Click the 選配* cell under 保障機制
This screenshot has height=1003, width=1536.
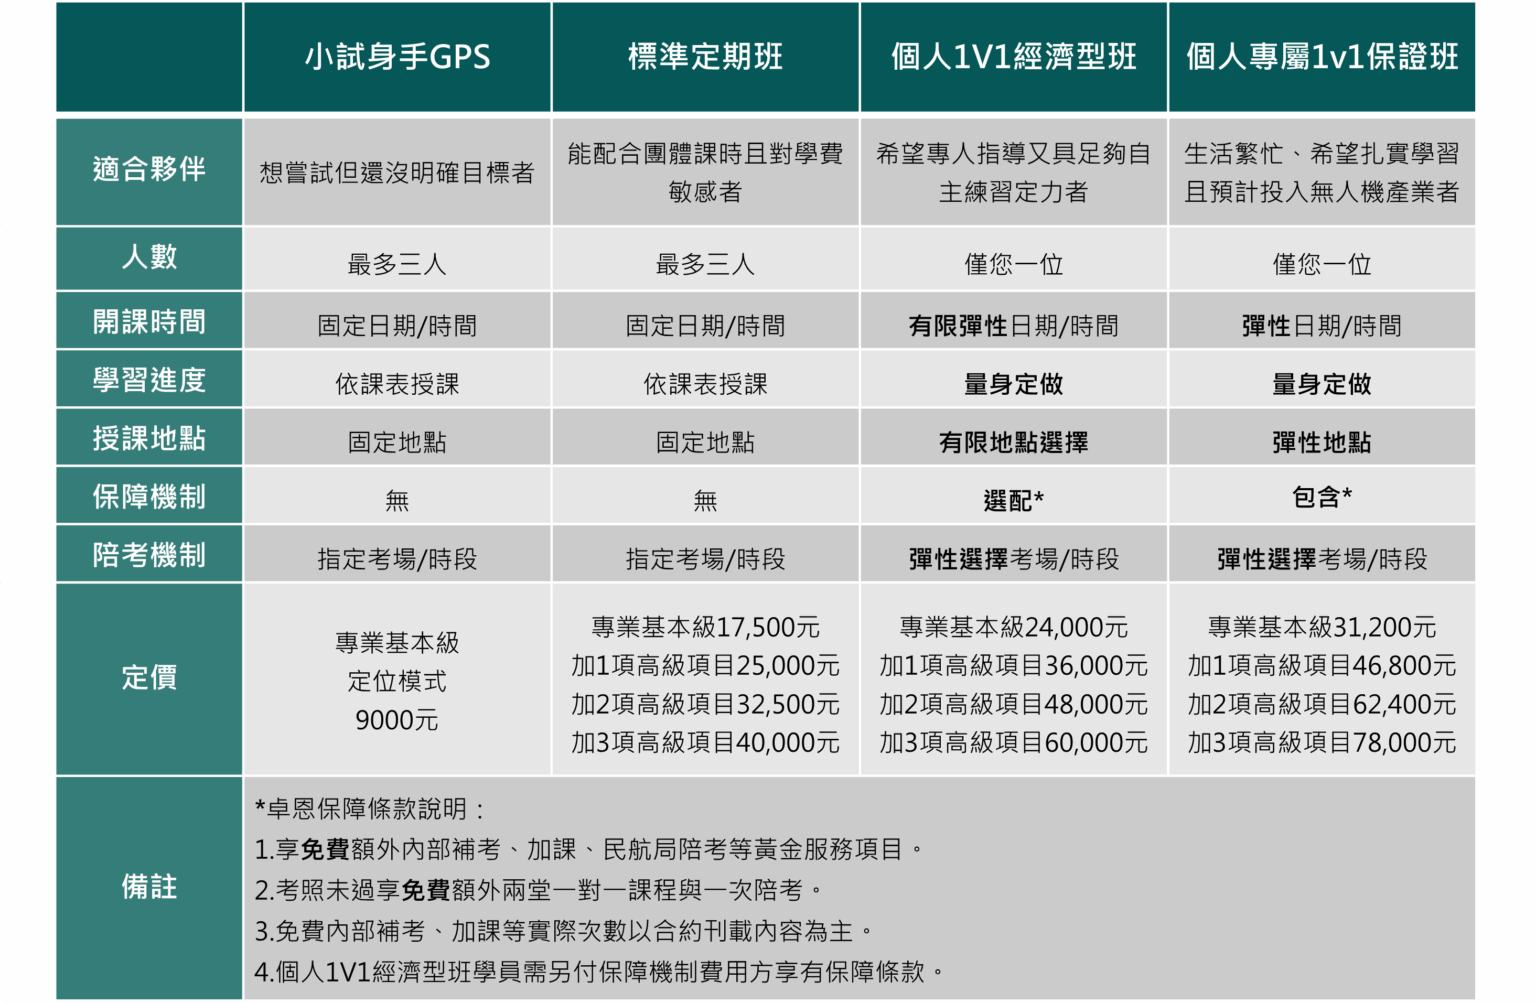(1013, 500)
